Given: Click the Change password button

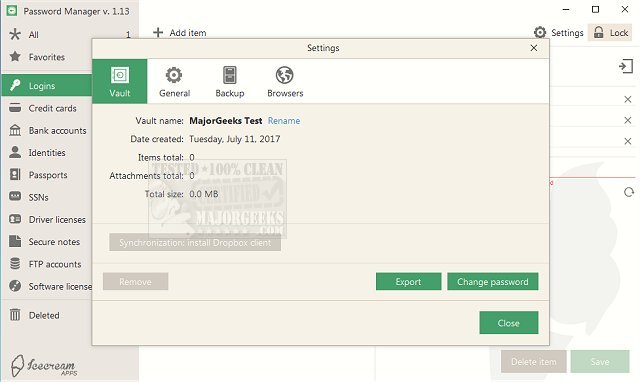Looking at the screenshot, I should [x=493, y=282].
